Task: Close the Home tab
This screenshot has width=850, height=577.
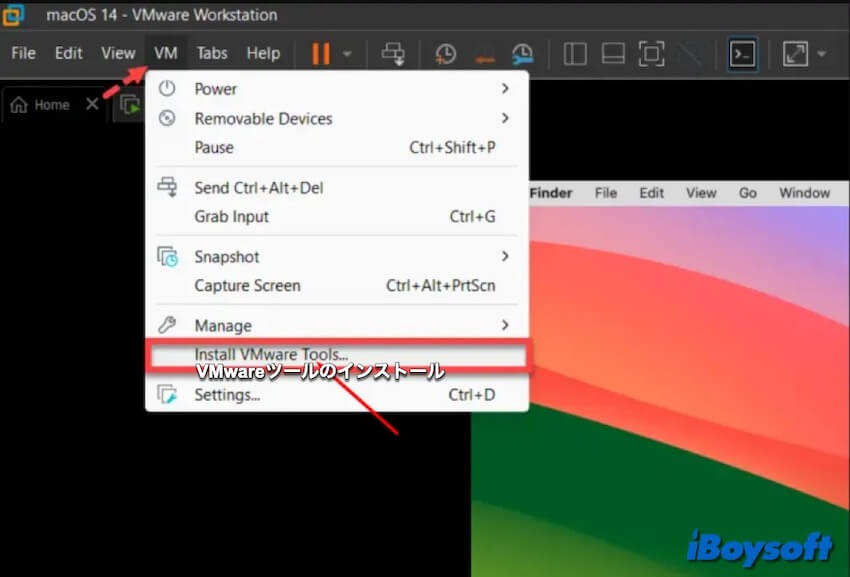Action: coord(92,104)
